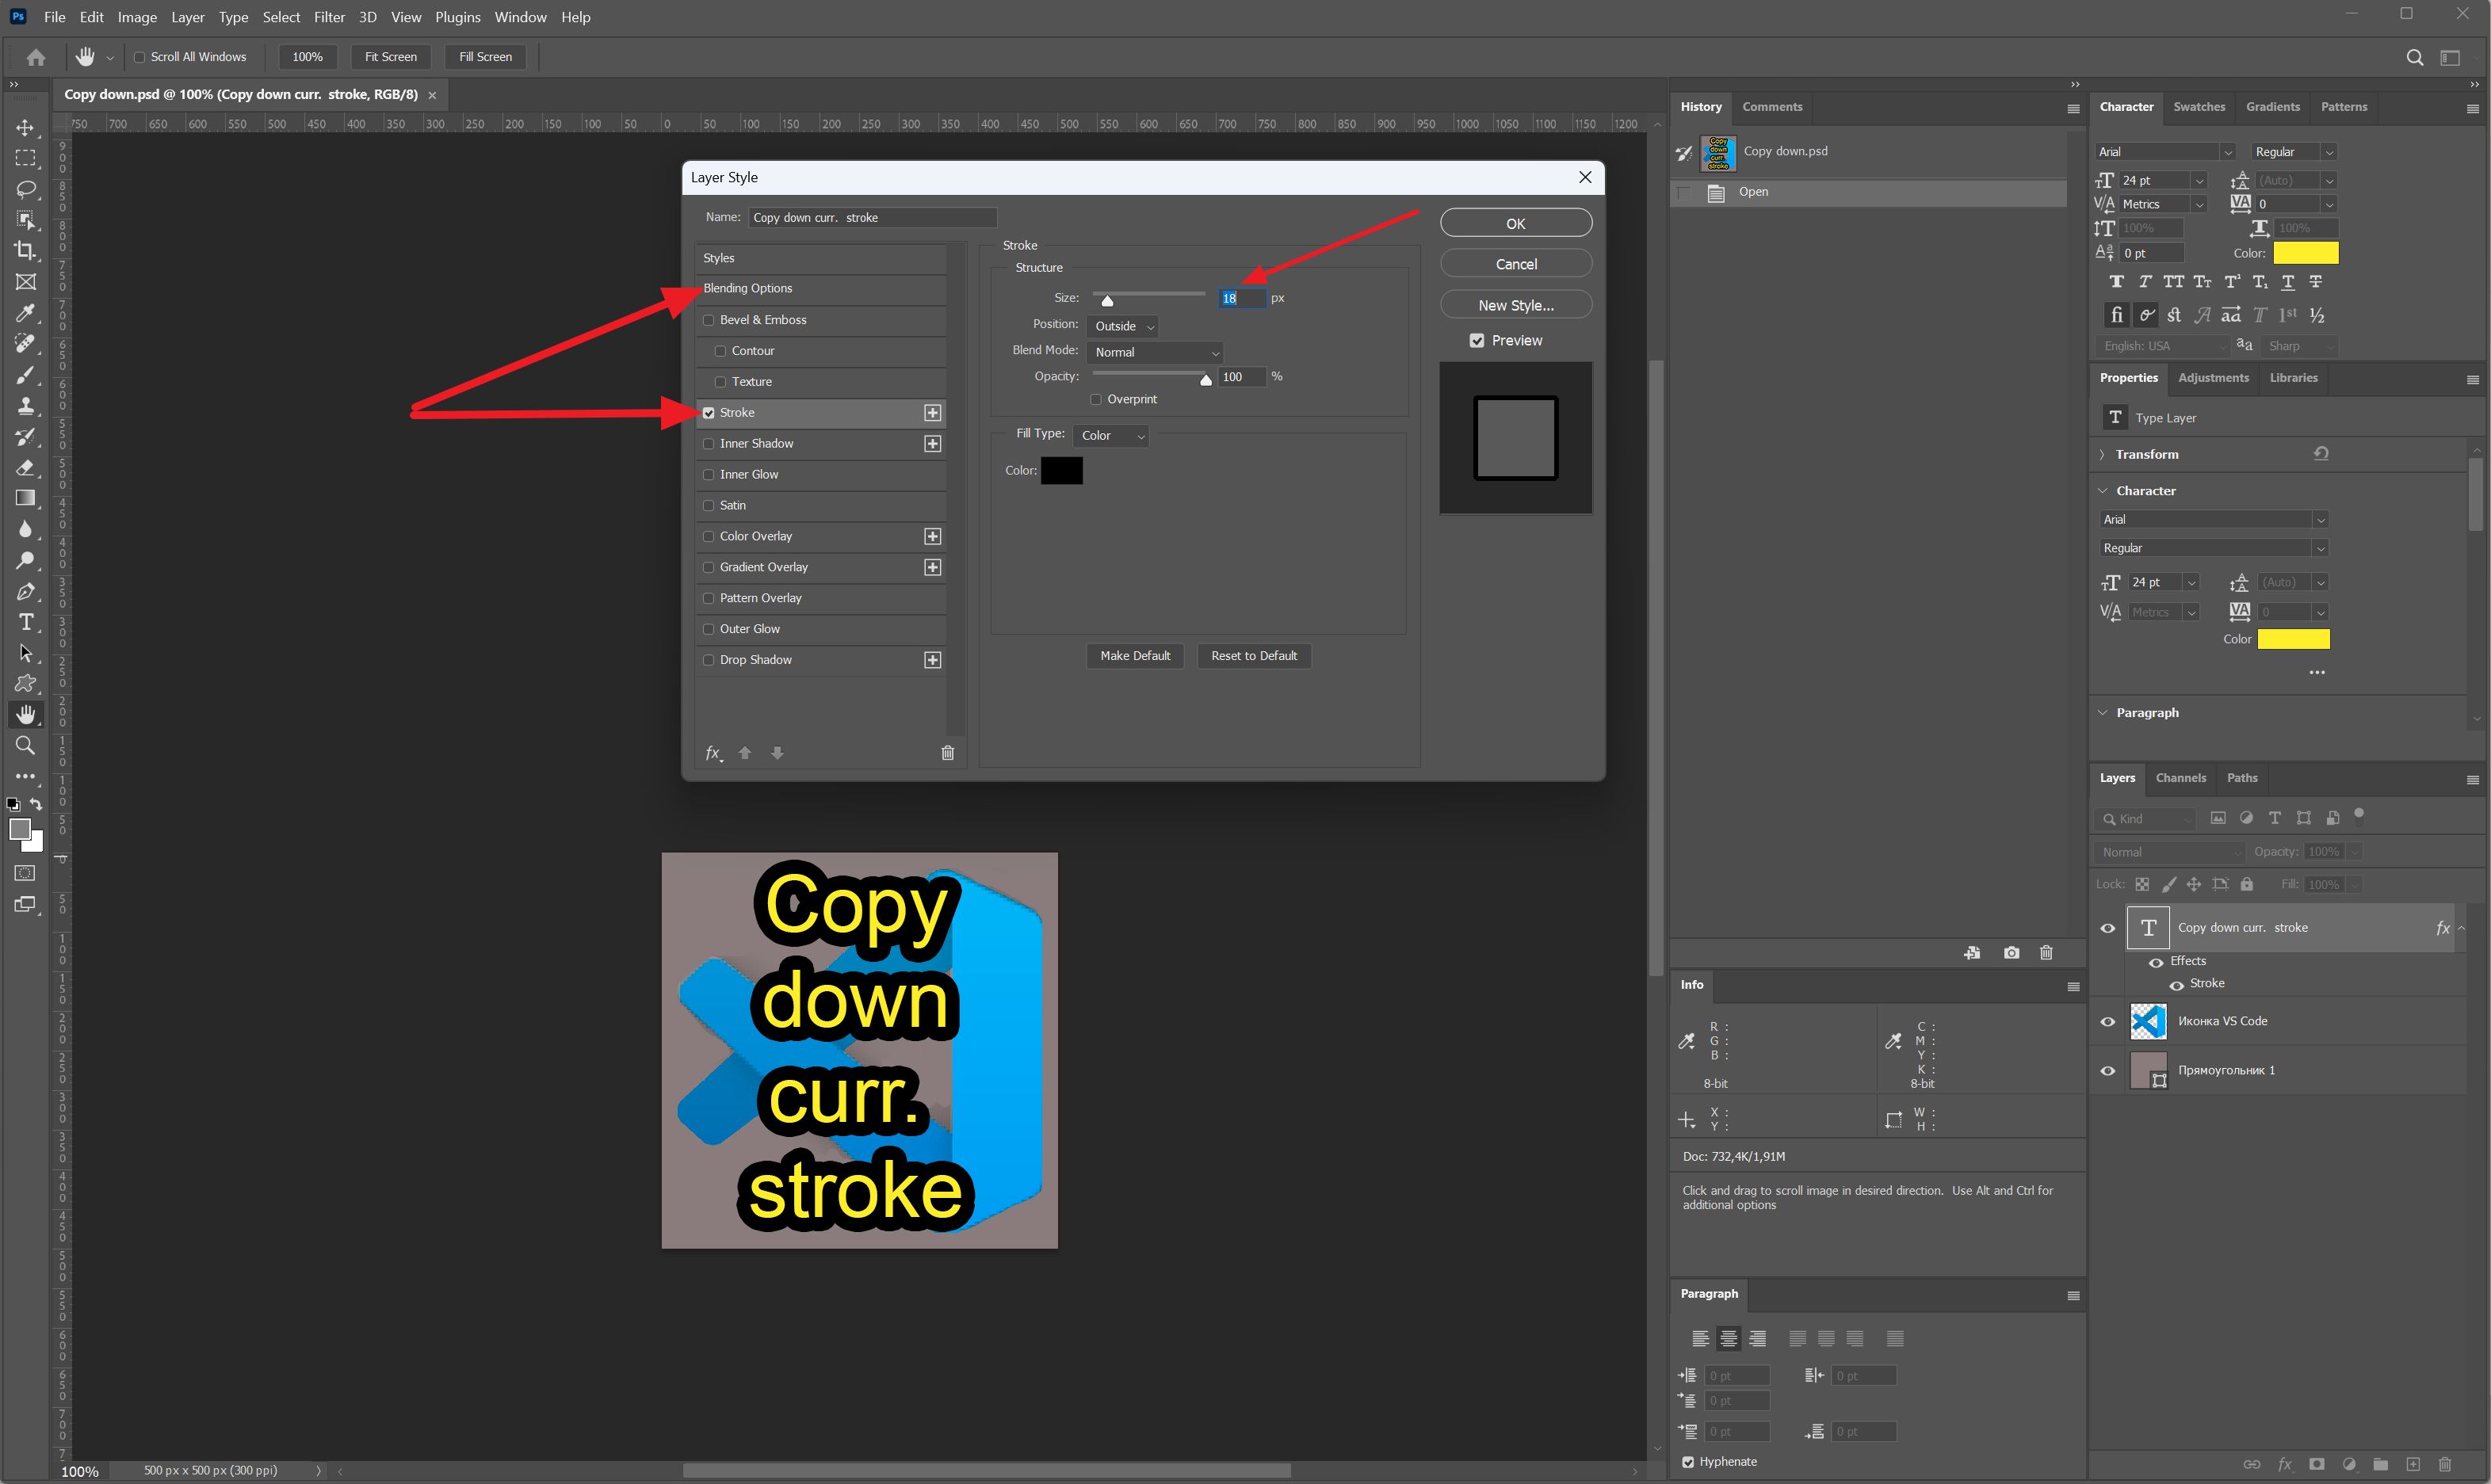Open the Window menu

coord(520,17)
